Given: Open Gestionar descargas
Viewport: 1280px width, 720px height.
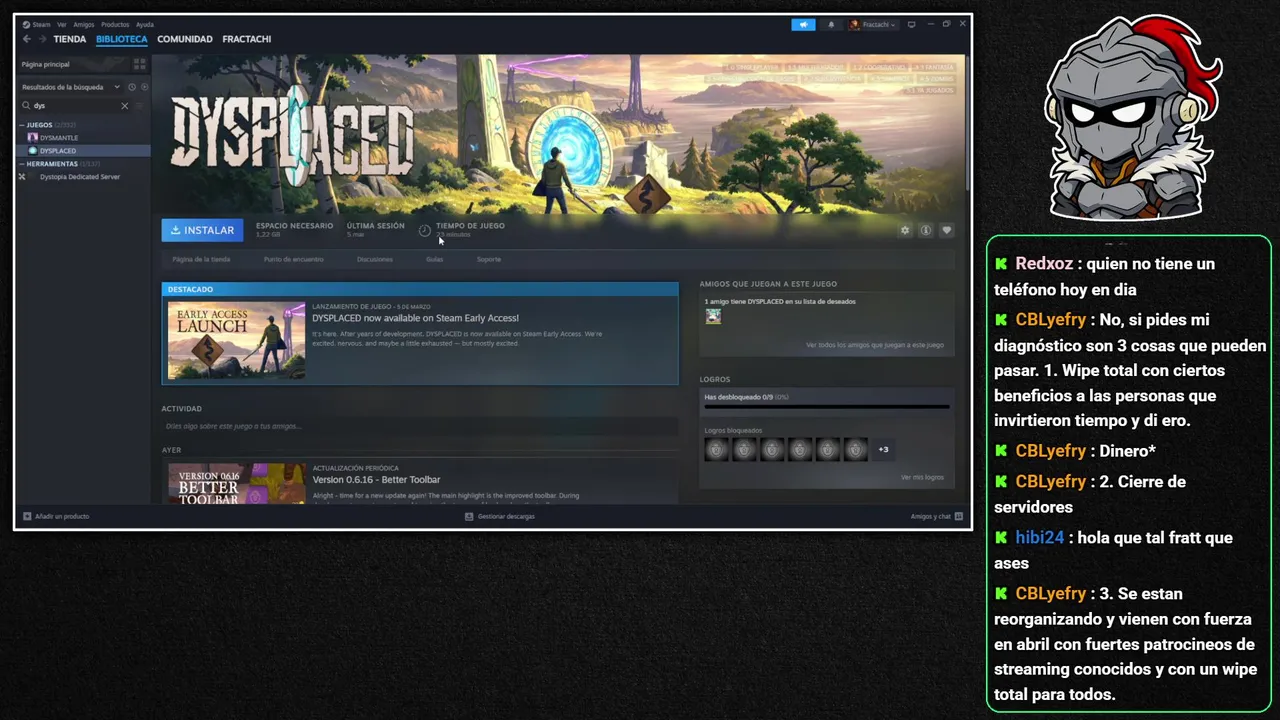Looking at the screenshot, I should click(500, 516).
